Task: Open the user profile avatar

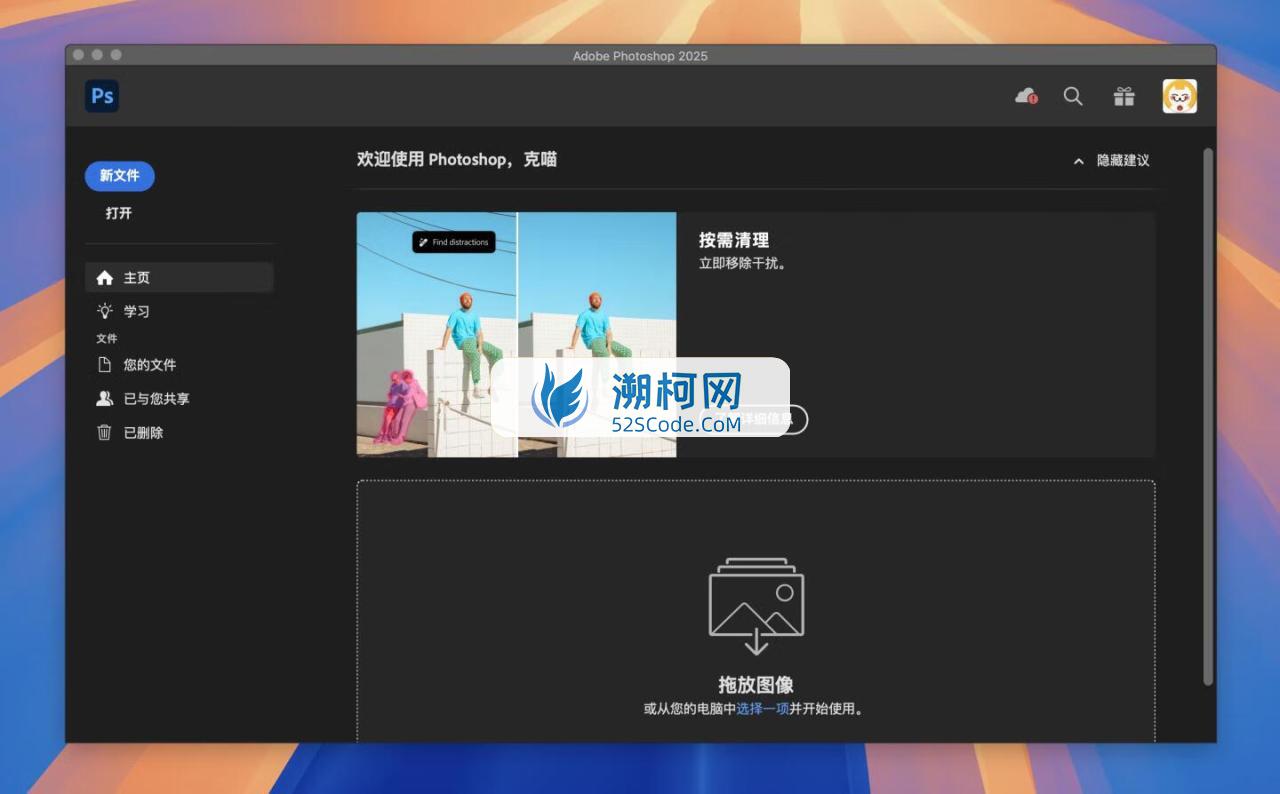Action: coord(1180,96)
